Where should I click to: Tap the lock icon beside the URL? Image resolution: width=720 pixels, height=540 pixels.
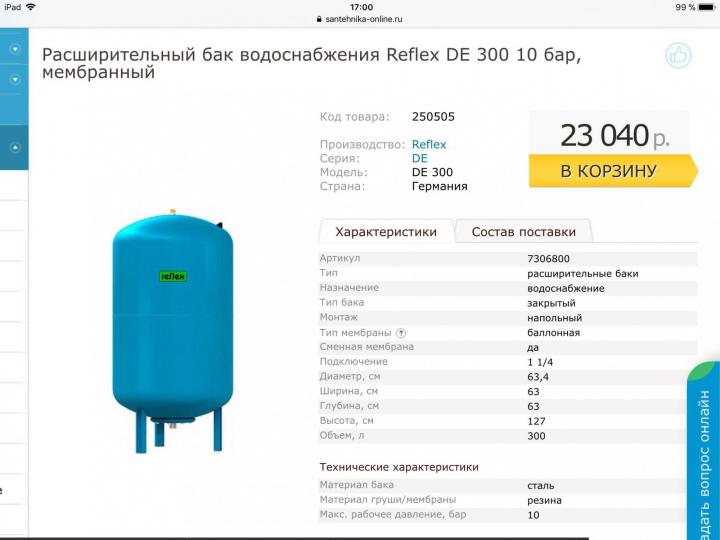(319, 19)
